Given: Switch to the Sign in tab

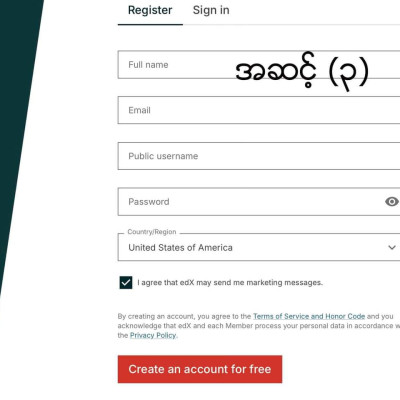Looking at the screenshot, I should pos(211,10).
